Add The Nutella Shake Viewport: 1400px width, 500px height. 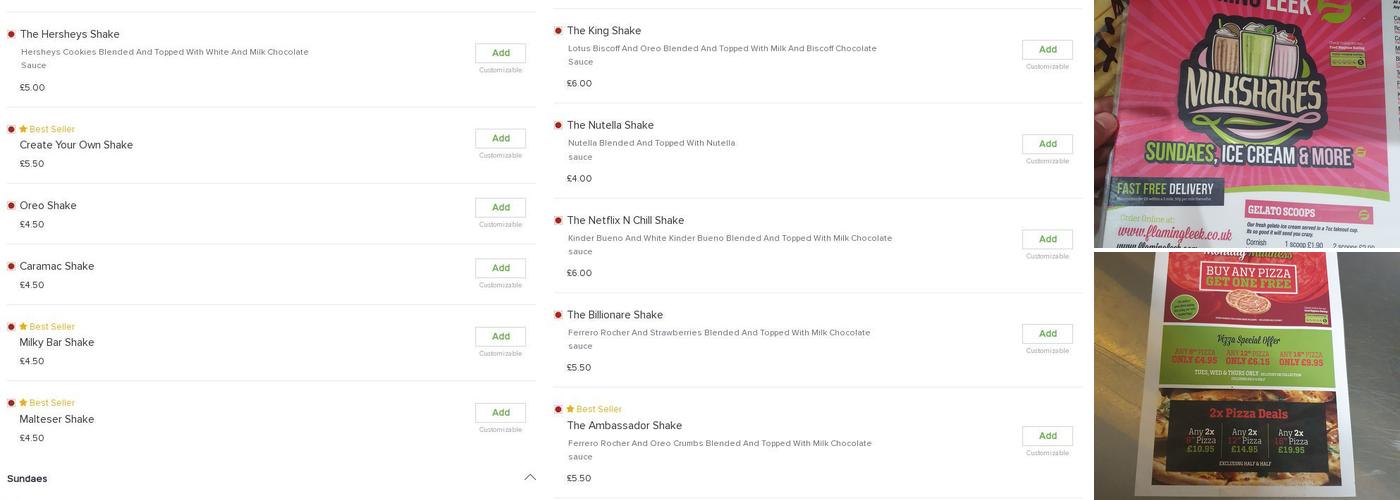click(1047, 144)
